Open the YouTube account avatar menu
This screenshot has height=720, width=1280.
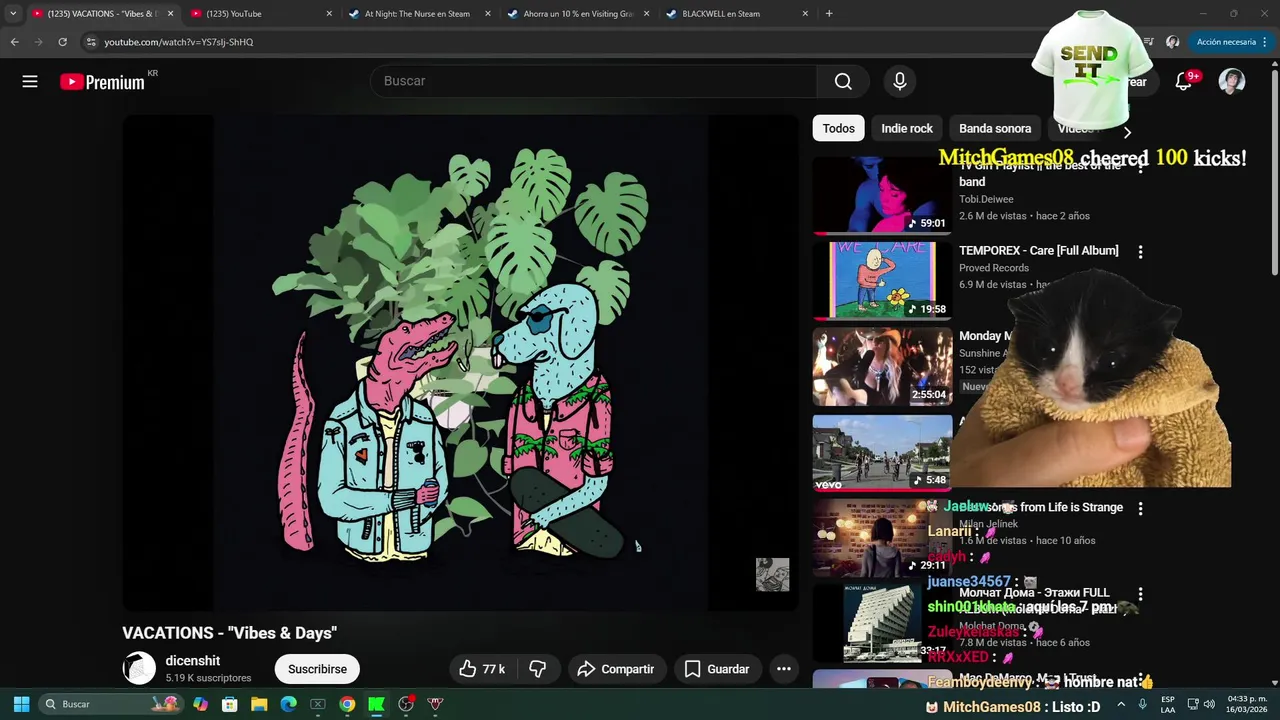click(1232, 82)
